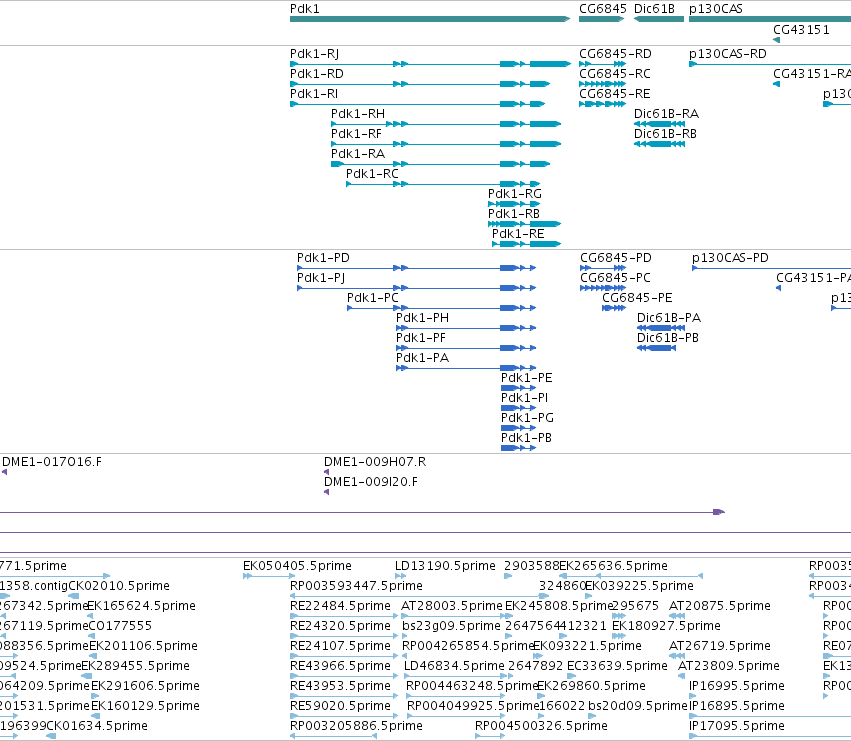Click protein CG6845-PC
Viewport: 851px width, 741px height.
(x=603, y=288)
